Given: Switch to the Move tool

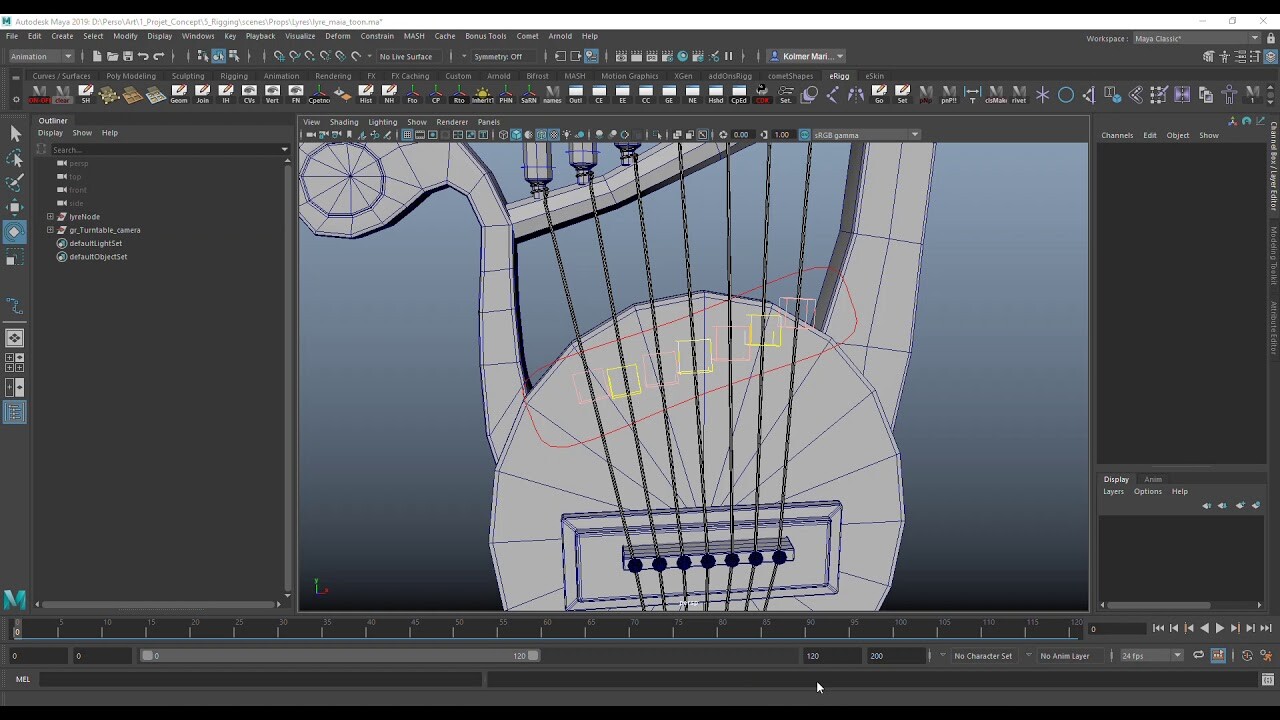Looking at the screenshot, I should (15, 207).
